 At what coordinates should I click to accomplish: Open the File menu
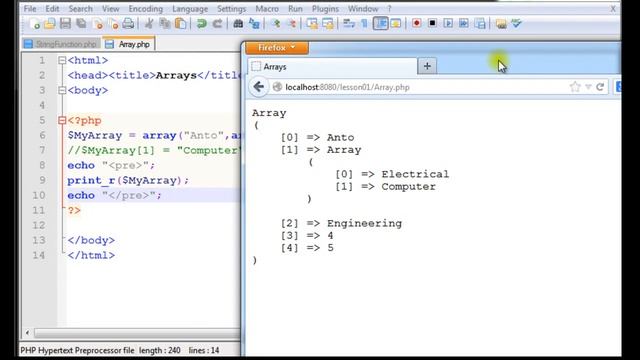coord(30,9)
